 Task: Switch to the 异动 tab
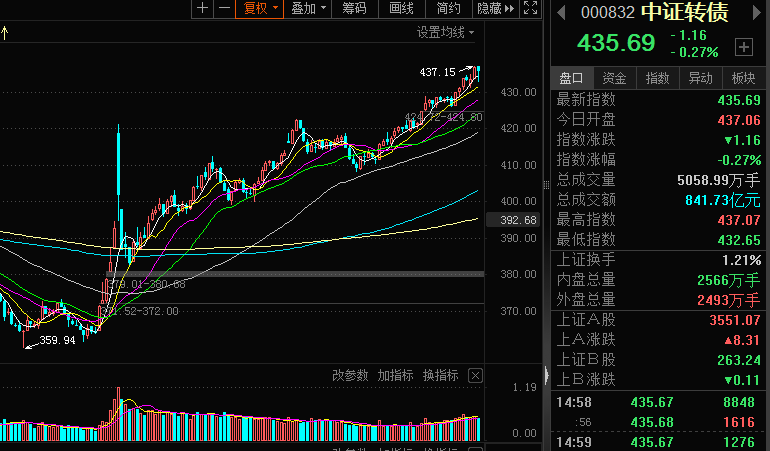(700, 78)
